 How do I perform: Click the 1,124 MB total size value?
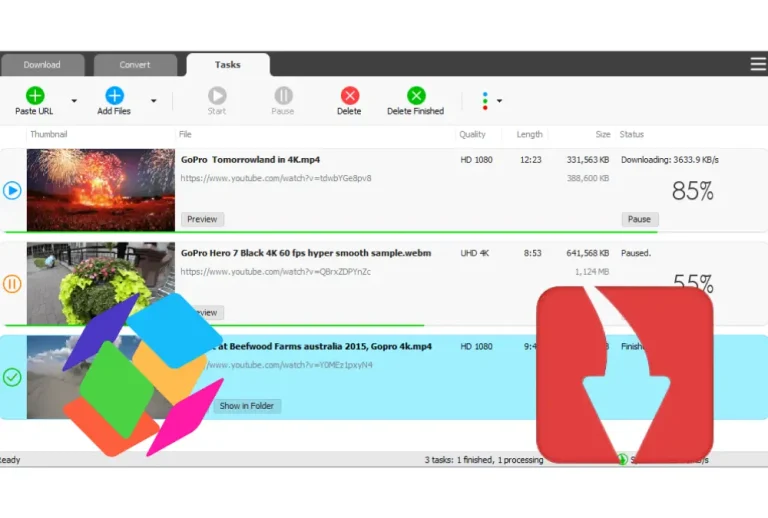[592, 272]
